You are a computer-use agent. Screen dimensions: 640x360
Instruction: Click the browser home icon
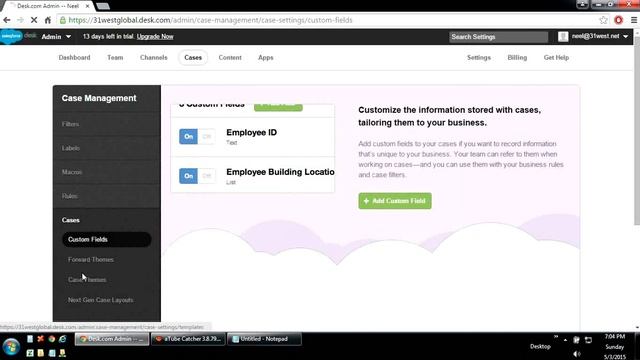(48, 20)
